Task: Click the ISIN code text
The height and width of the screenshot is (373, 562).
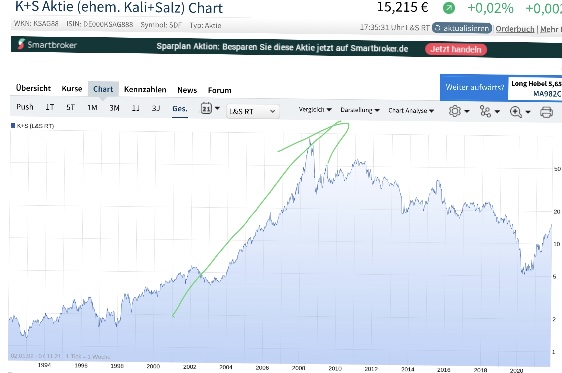Action: click(100, 24)
